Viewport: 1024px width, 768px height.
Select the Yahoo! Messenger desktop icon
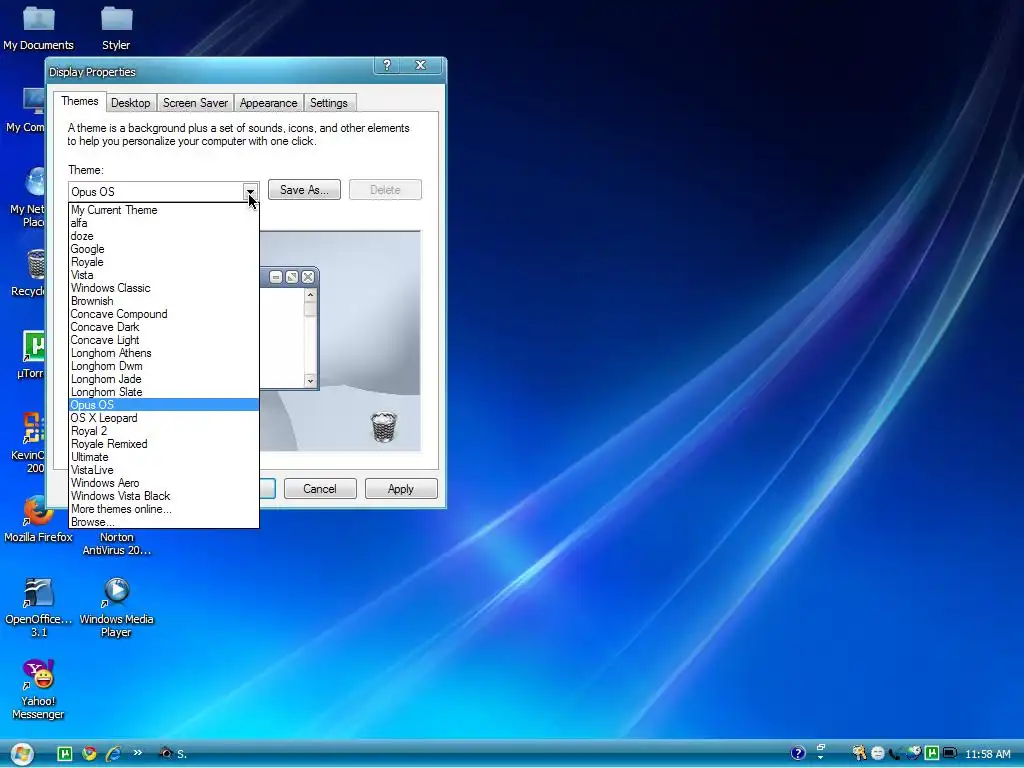point(39,690)
